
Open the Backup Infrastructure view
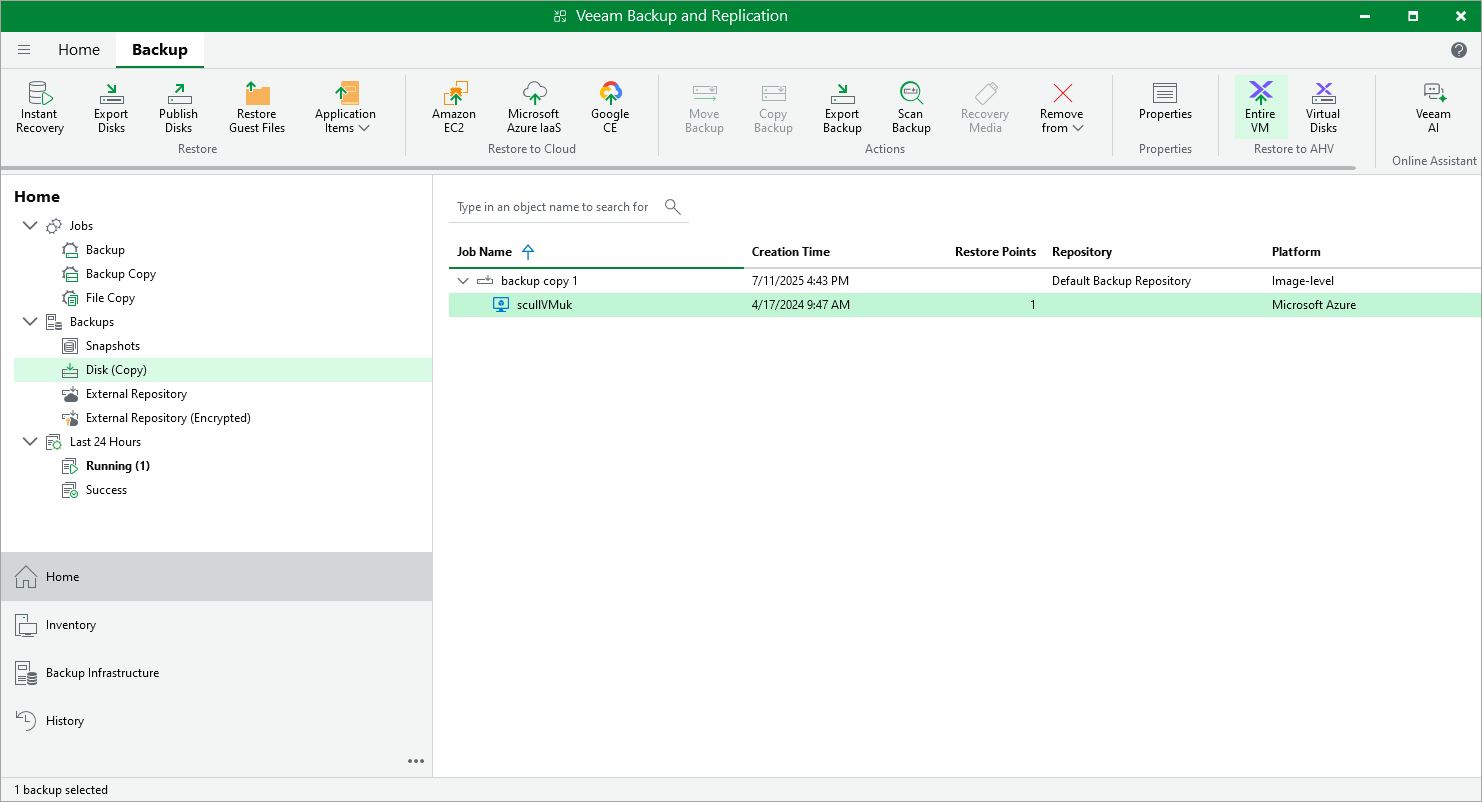[x=216, y=673]
